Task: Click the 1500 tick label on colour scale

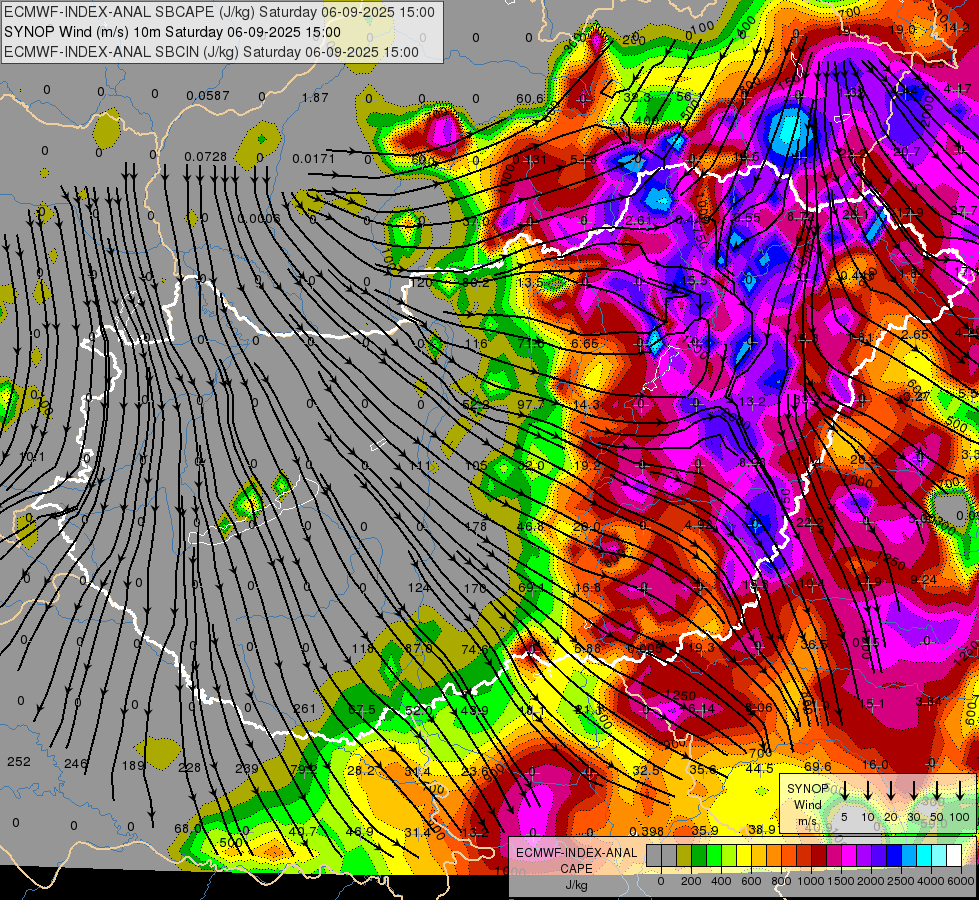Action: pos(841,881)
